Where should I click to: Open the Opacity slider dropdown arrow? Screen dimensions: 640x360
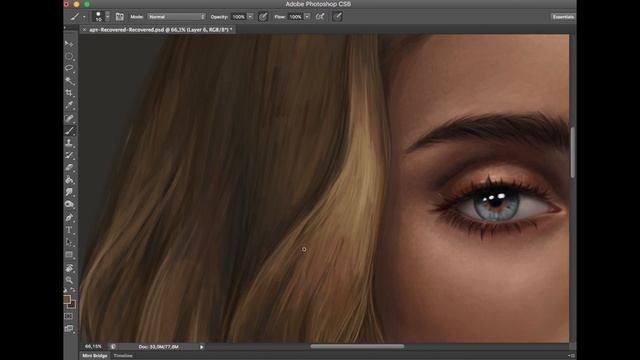click(x=250, y=17)
